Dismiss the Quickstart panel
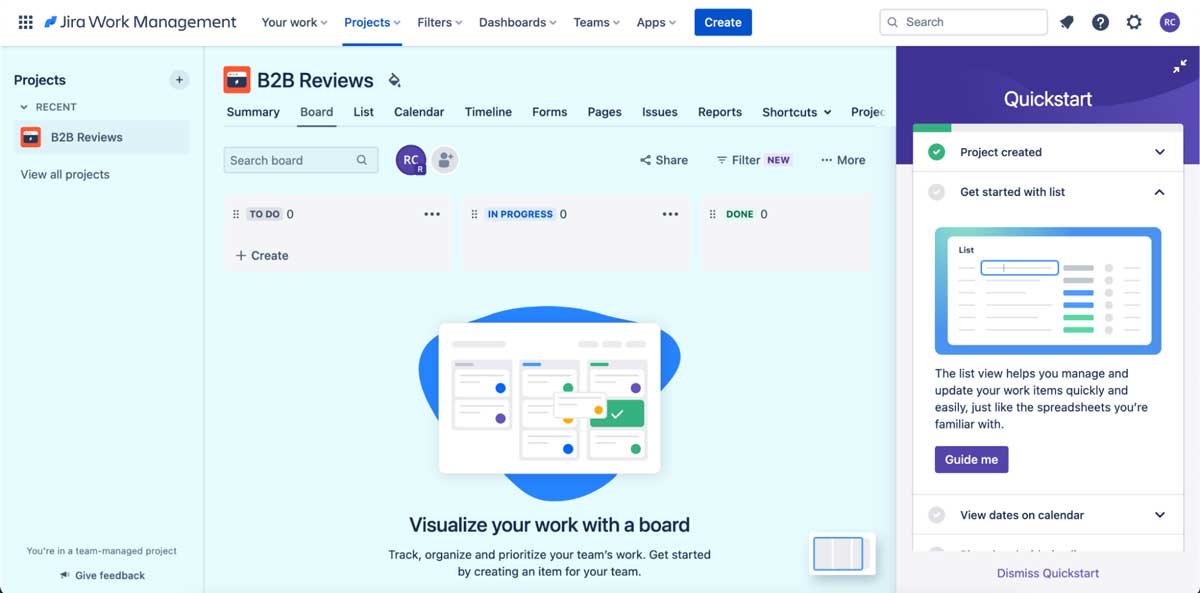This screenshot has height=593, width=1200. tap(1047, 572)
